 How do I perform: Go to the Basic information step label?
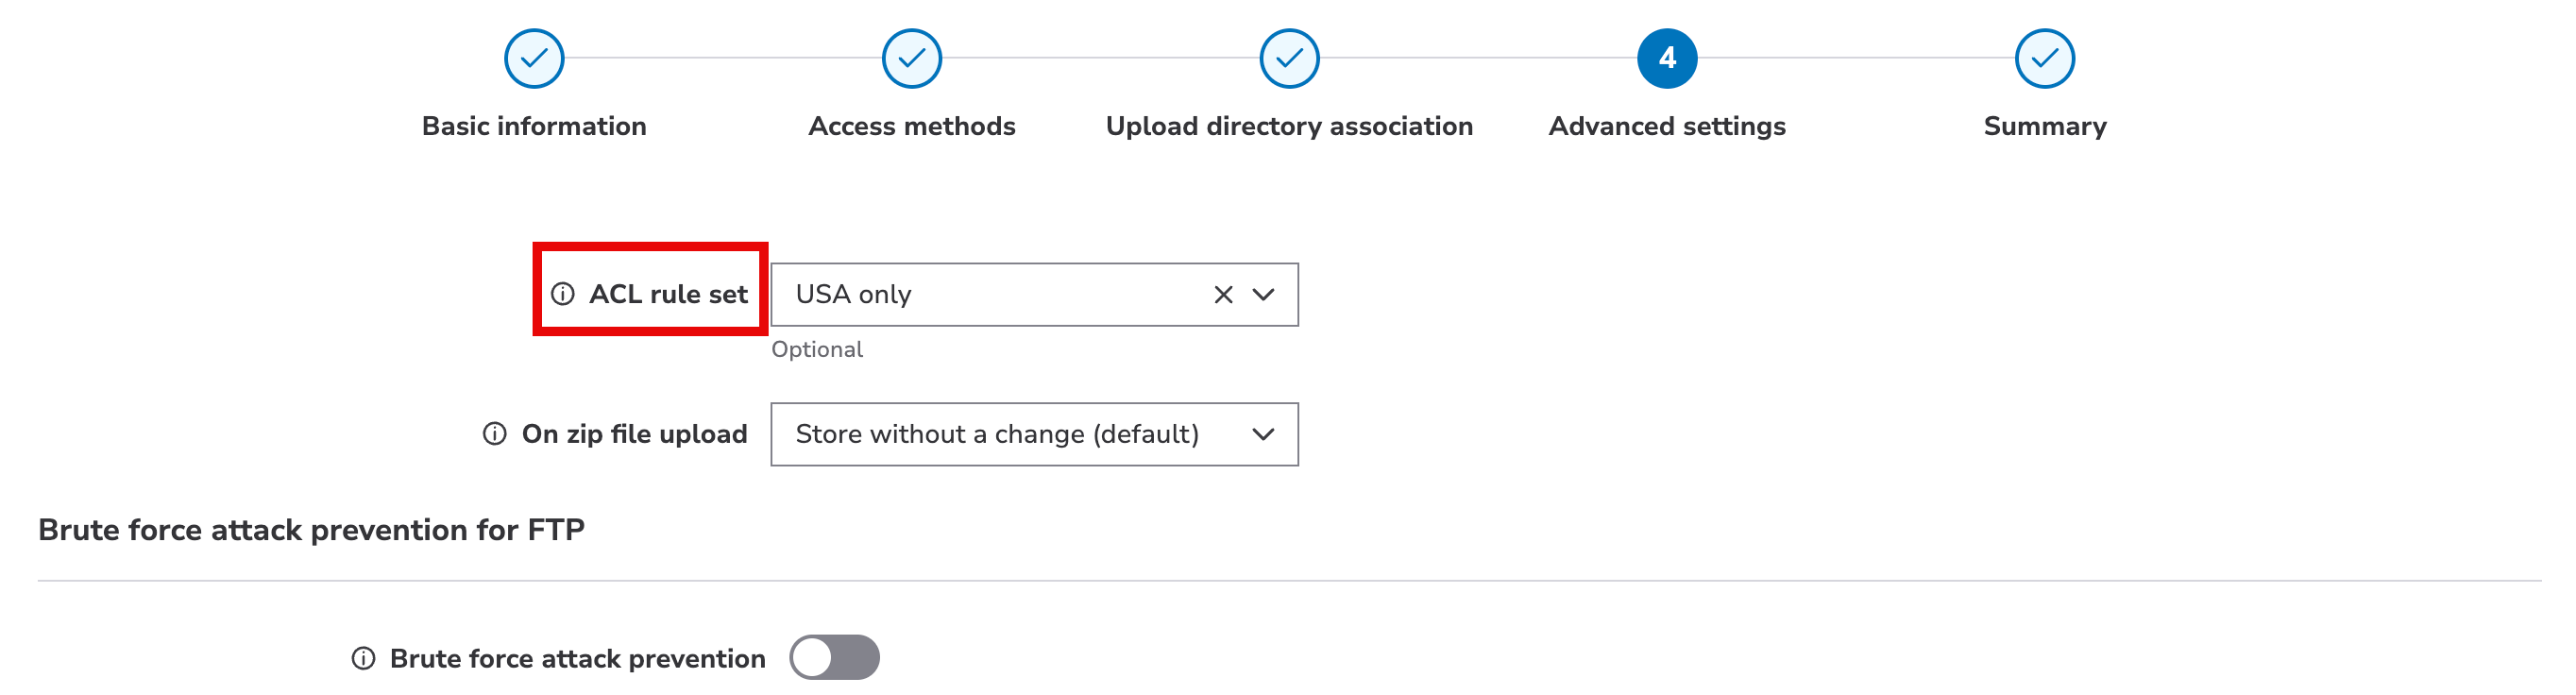(x=534, y=126)
